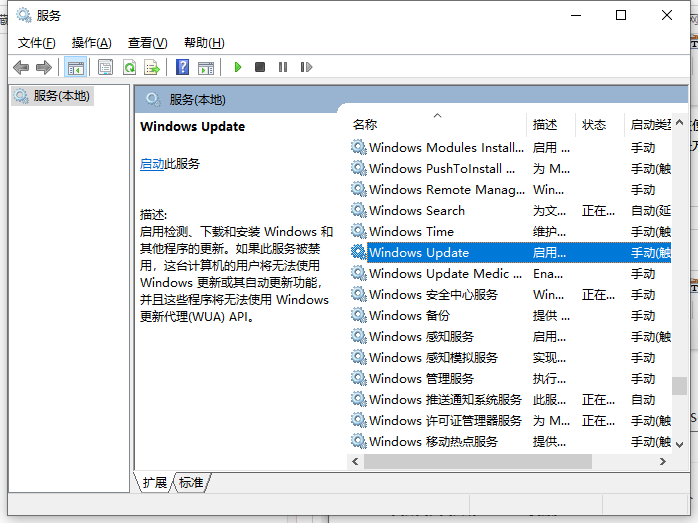Viewport: 698px width, 523px height.
Task: Click the export list toolbar icon
Action: 152,67
